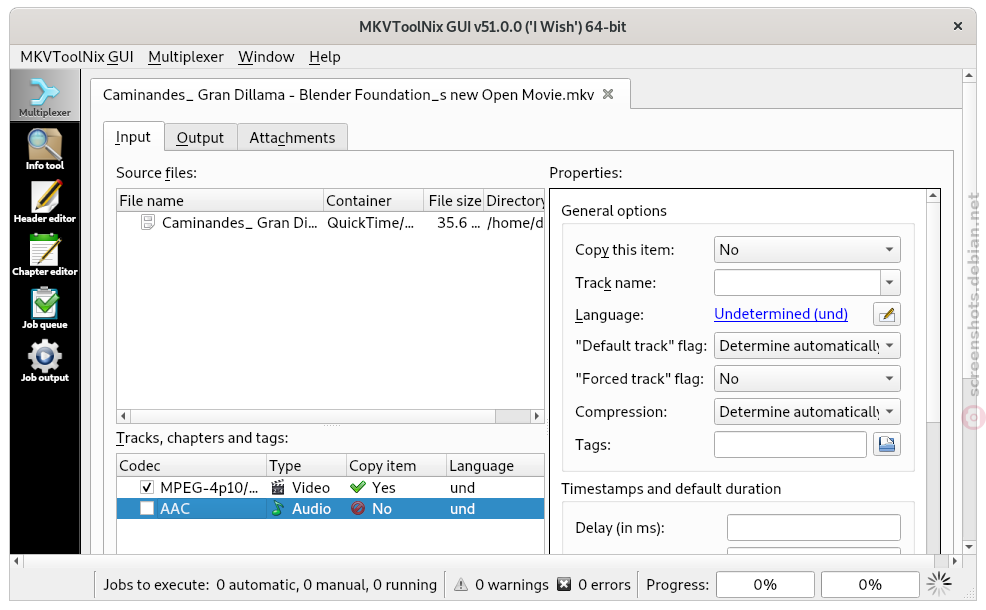This screenshot has height=610, width=986.
Task: Open the Copy this item dropdown
Action: (x=807, y=250)
